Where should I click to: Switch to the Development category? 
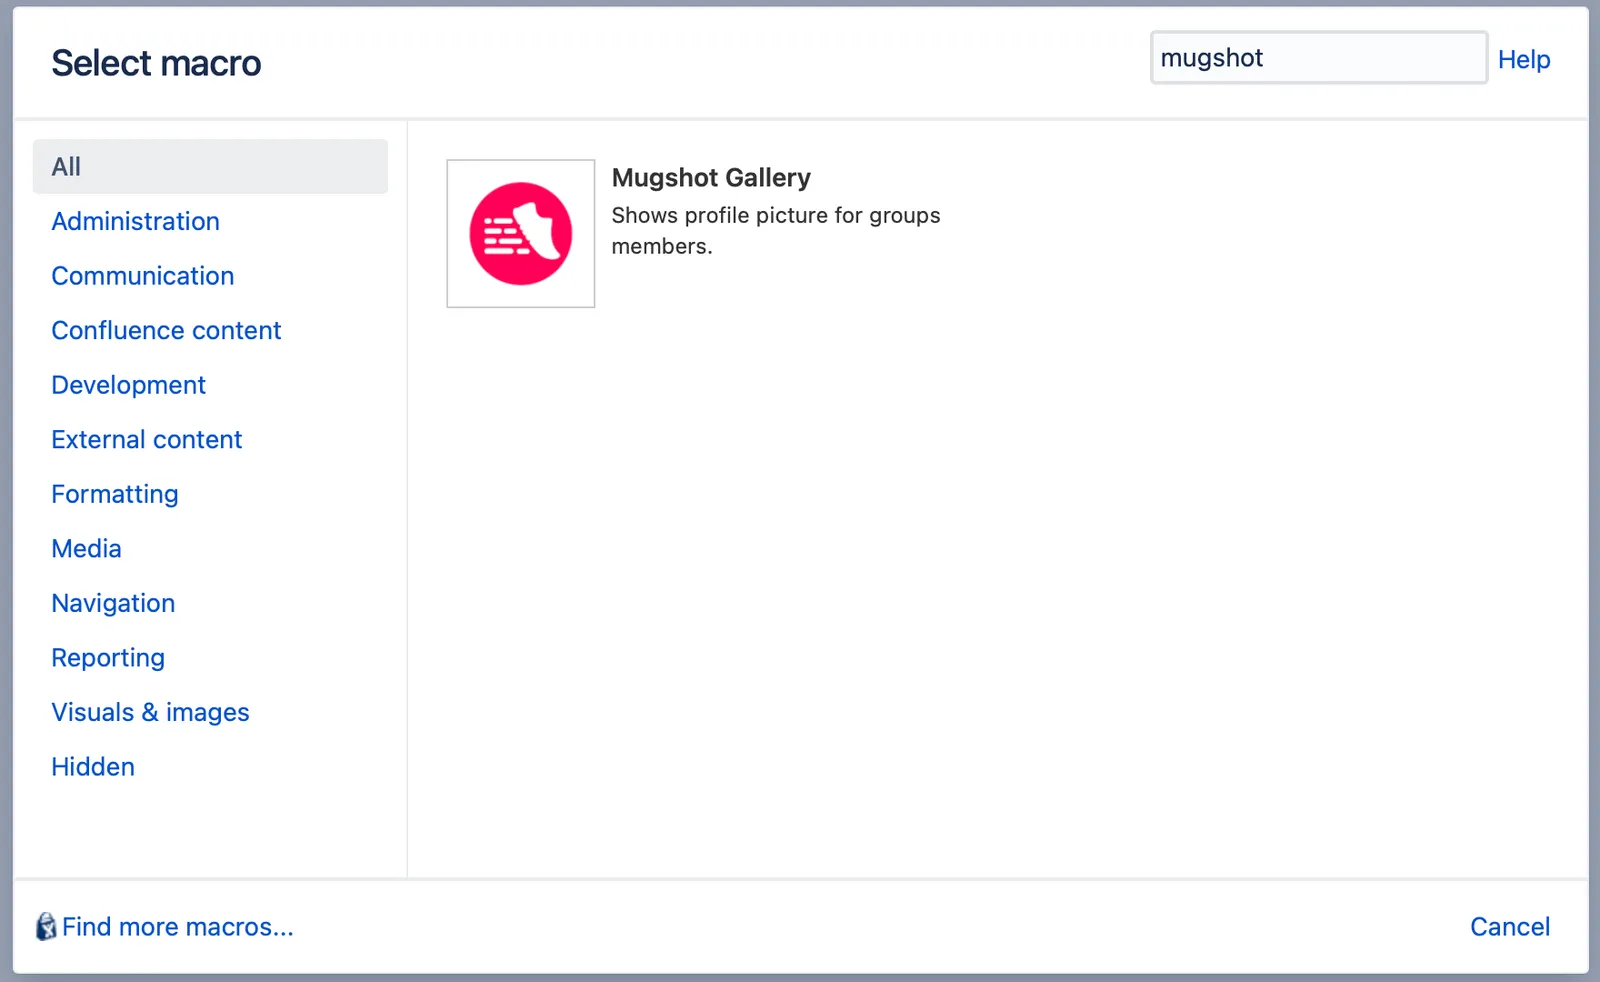[x=128, y=385]
